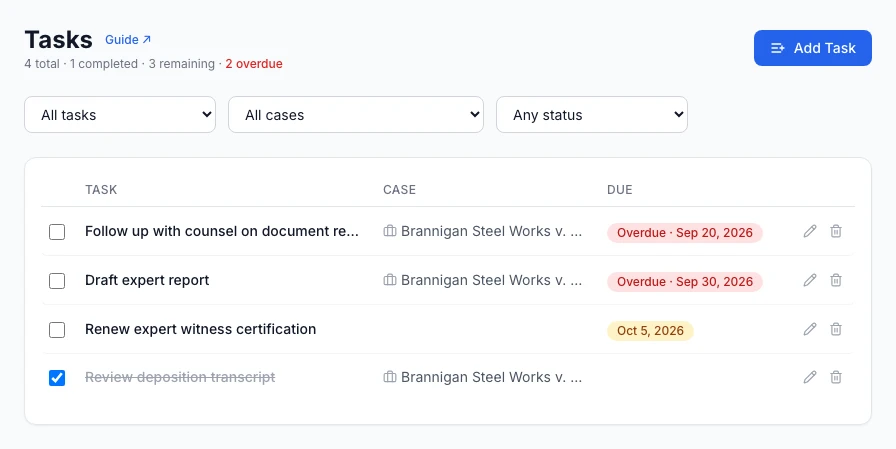Click briefcase icon in Draft expert report row
The width and height of the screenshot is (896, 449).
click(x=390, y=280)
